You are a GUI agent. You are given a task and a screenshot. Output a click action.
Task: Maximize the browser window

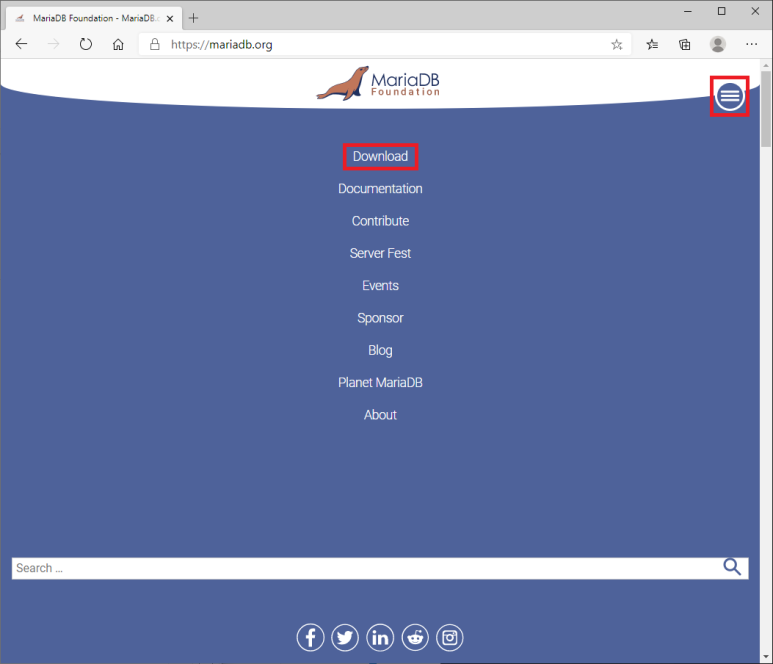pos(721,11)
